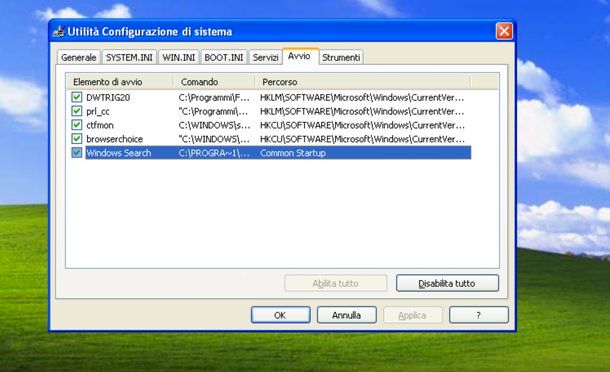Click the C:\WINDOWS\s... command for ctfmon
The image size is (610, 372).
point(214,125)
